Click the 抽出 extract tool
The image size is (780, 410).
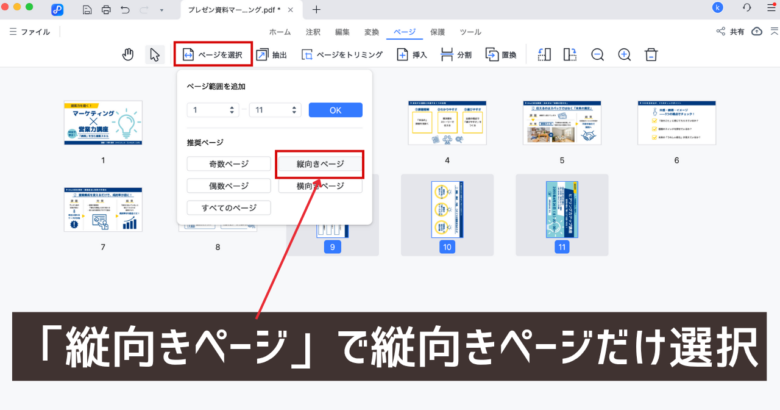click(x=270, y=54)
